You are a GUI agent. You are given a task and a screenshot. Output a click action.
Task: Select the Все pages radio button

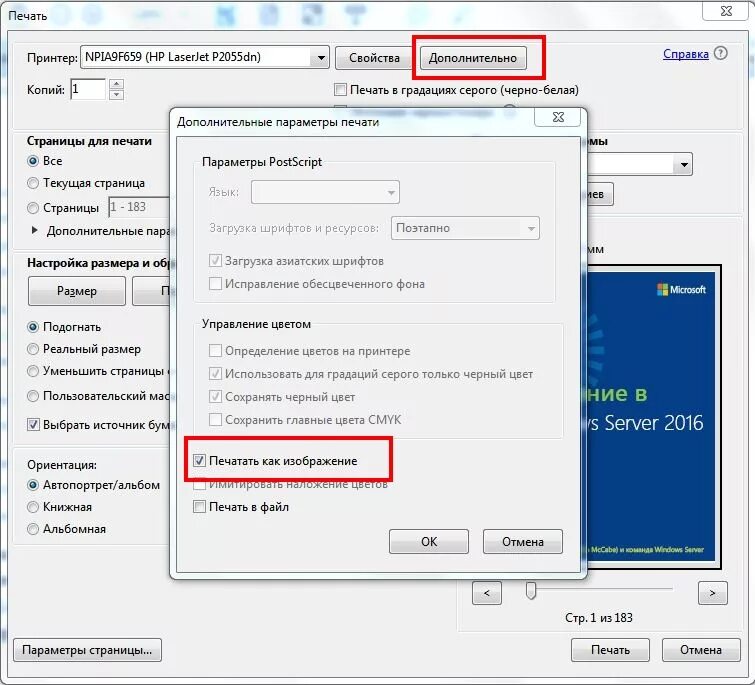click(x=33, y=161)
